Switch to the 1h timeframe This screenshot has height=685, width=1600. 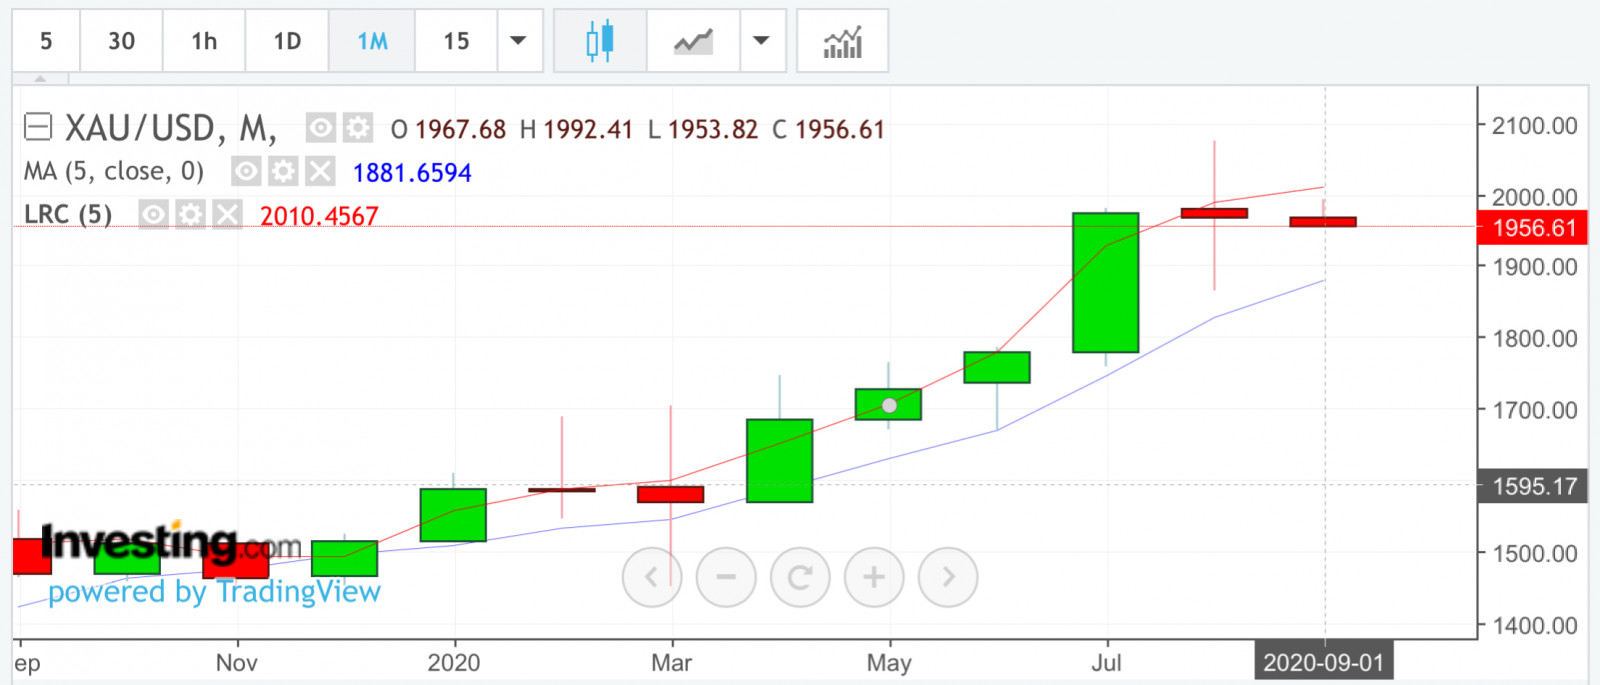(204, 41)
